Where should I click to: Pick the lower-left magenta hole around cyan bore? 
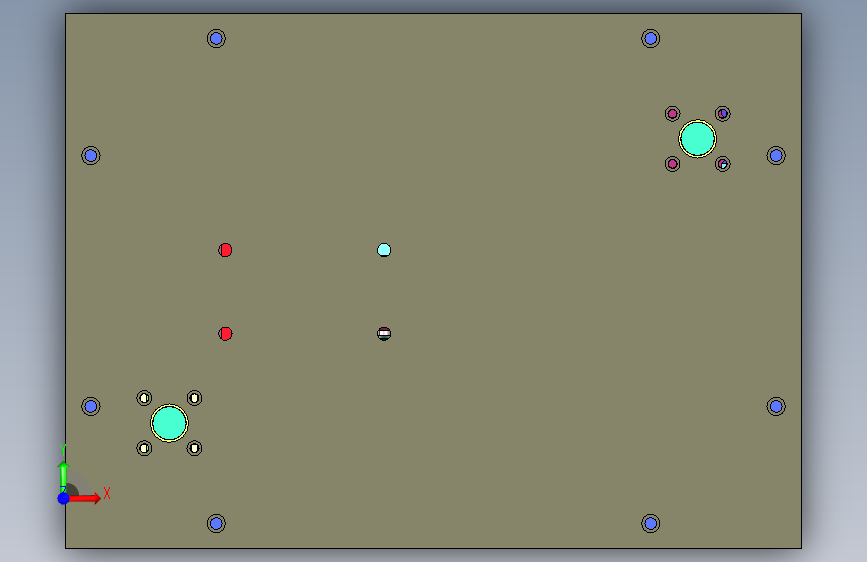672,164
